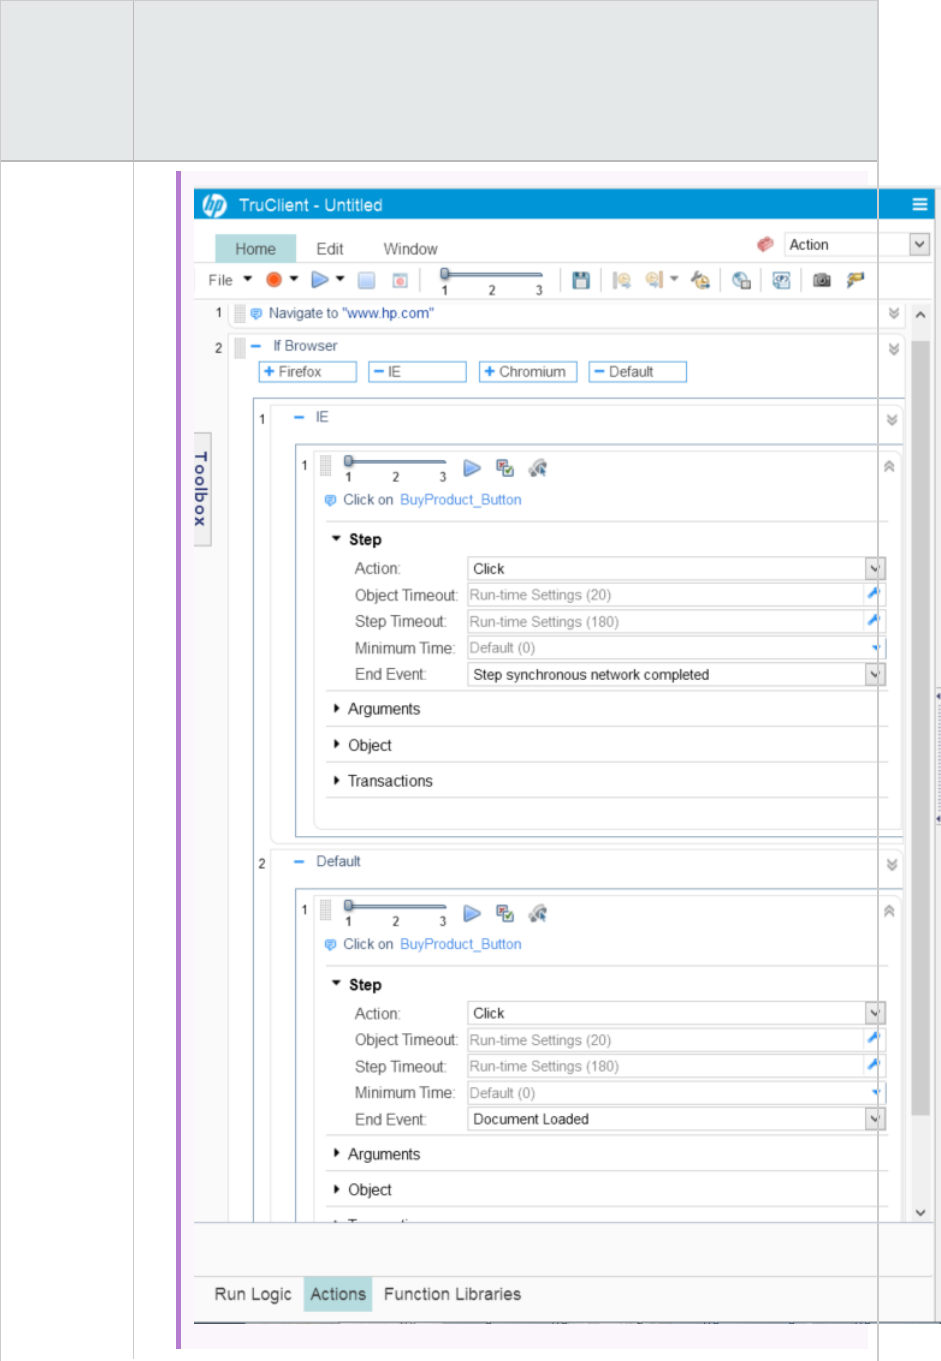Click the magnifier icon with dropdown arrow

point(655,280)
